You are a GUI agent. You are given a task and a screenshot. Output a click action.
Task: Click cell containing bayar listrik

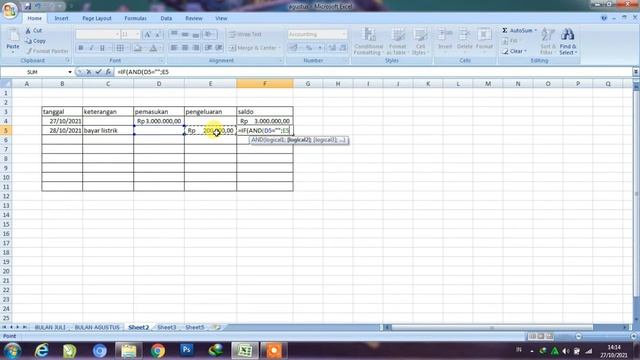pyautogui.click(x=108, y=131)
